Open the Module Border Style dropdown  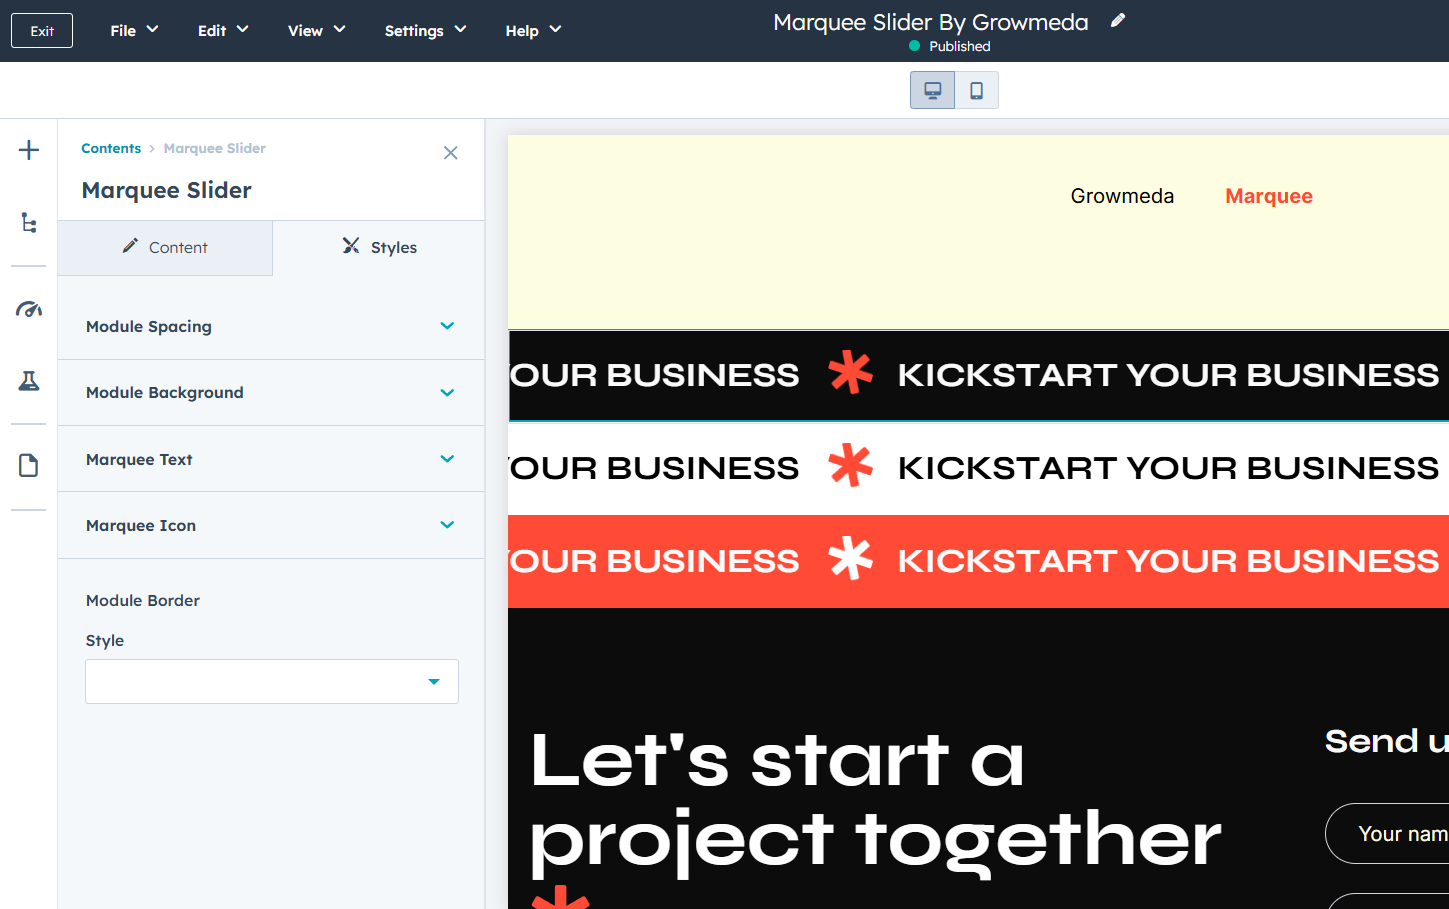(x=272, y=682)
